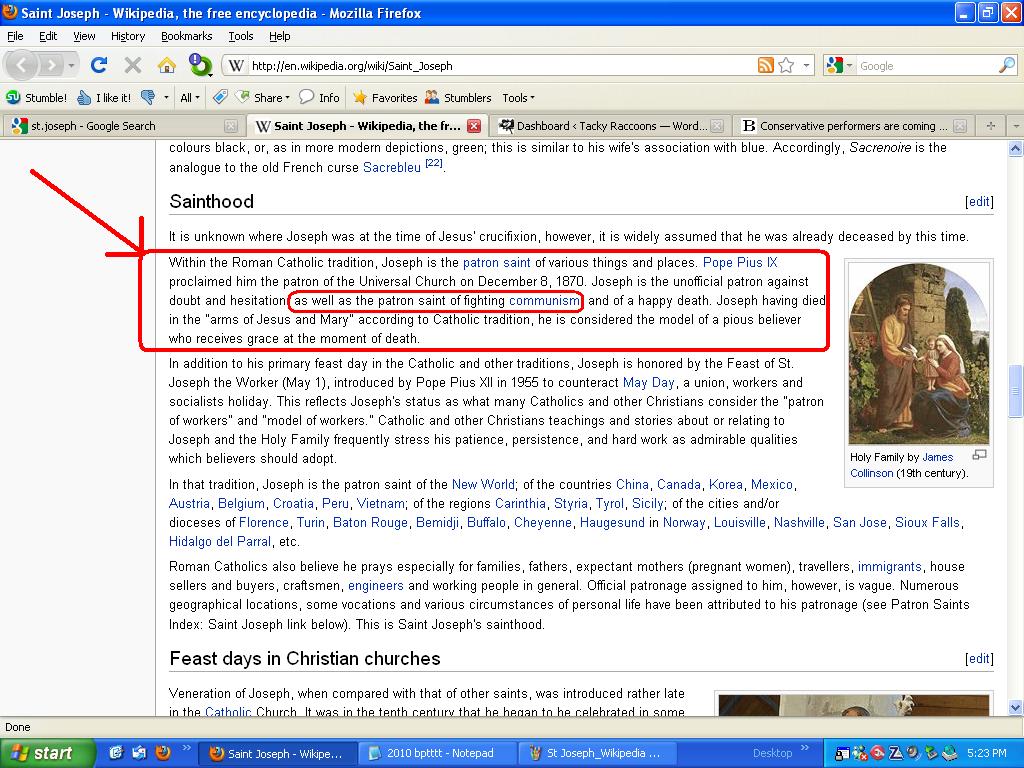Click the search magnifier icon in the Google box

(x=1006, y=66)
